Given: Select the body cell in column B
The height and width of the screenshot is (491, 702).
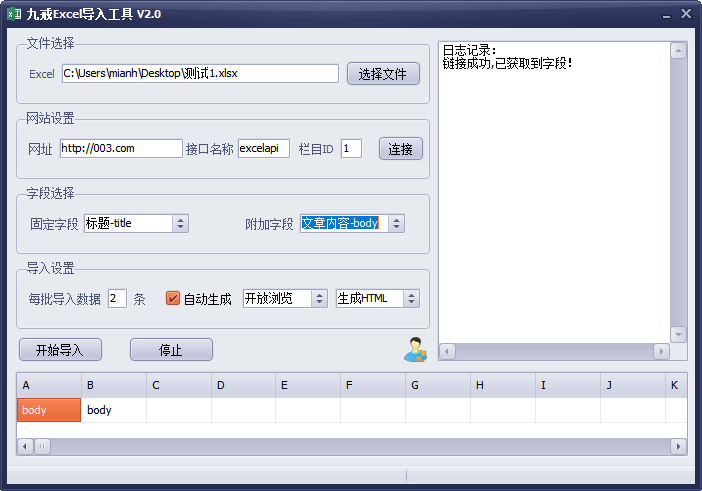Looking at the screenshot, I should 114,410.
